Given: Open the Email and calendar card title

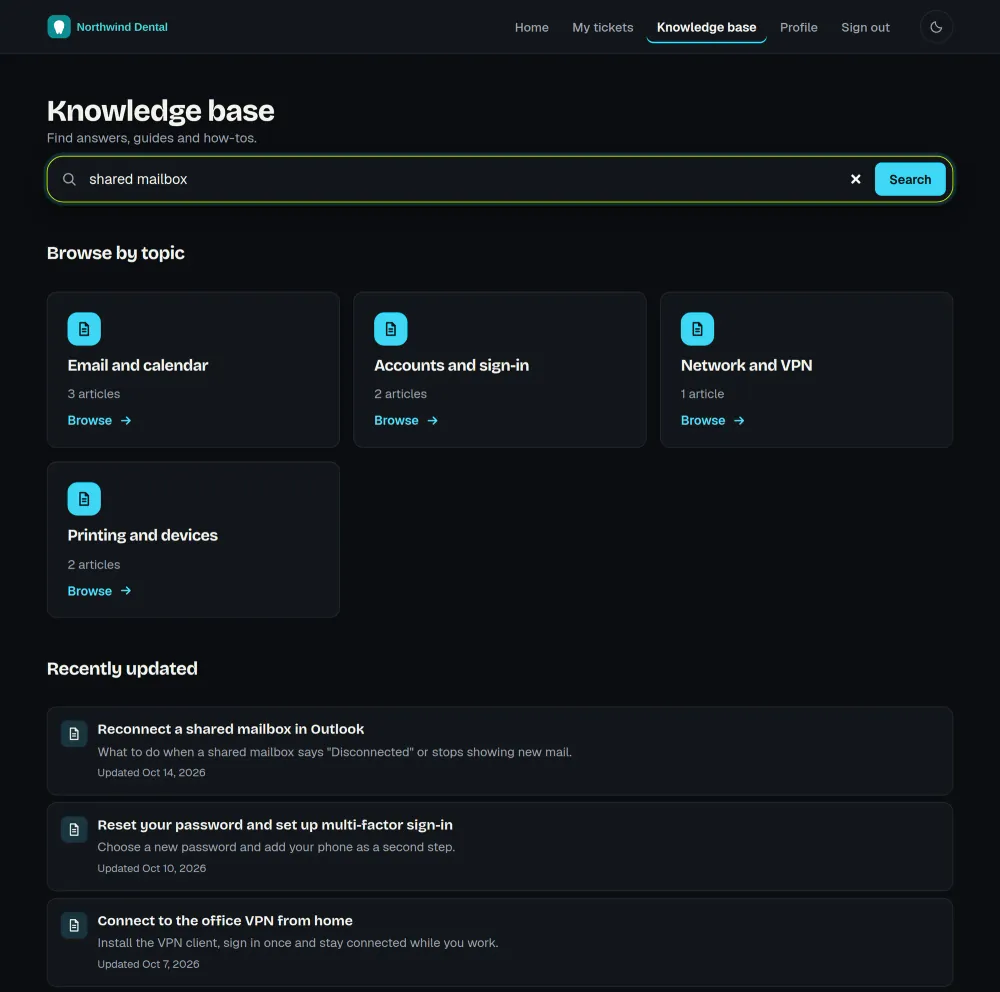Looking at the screenshot, I should coord(138,366).
